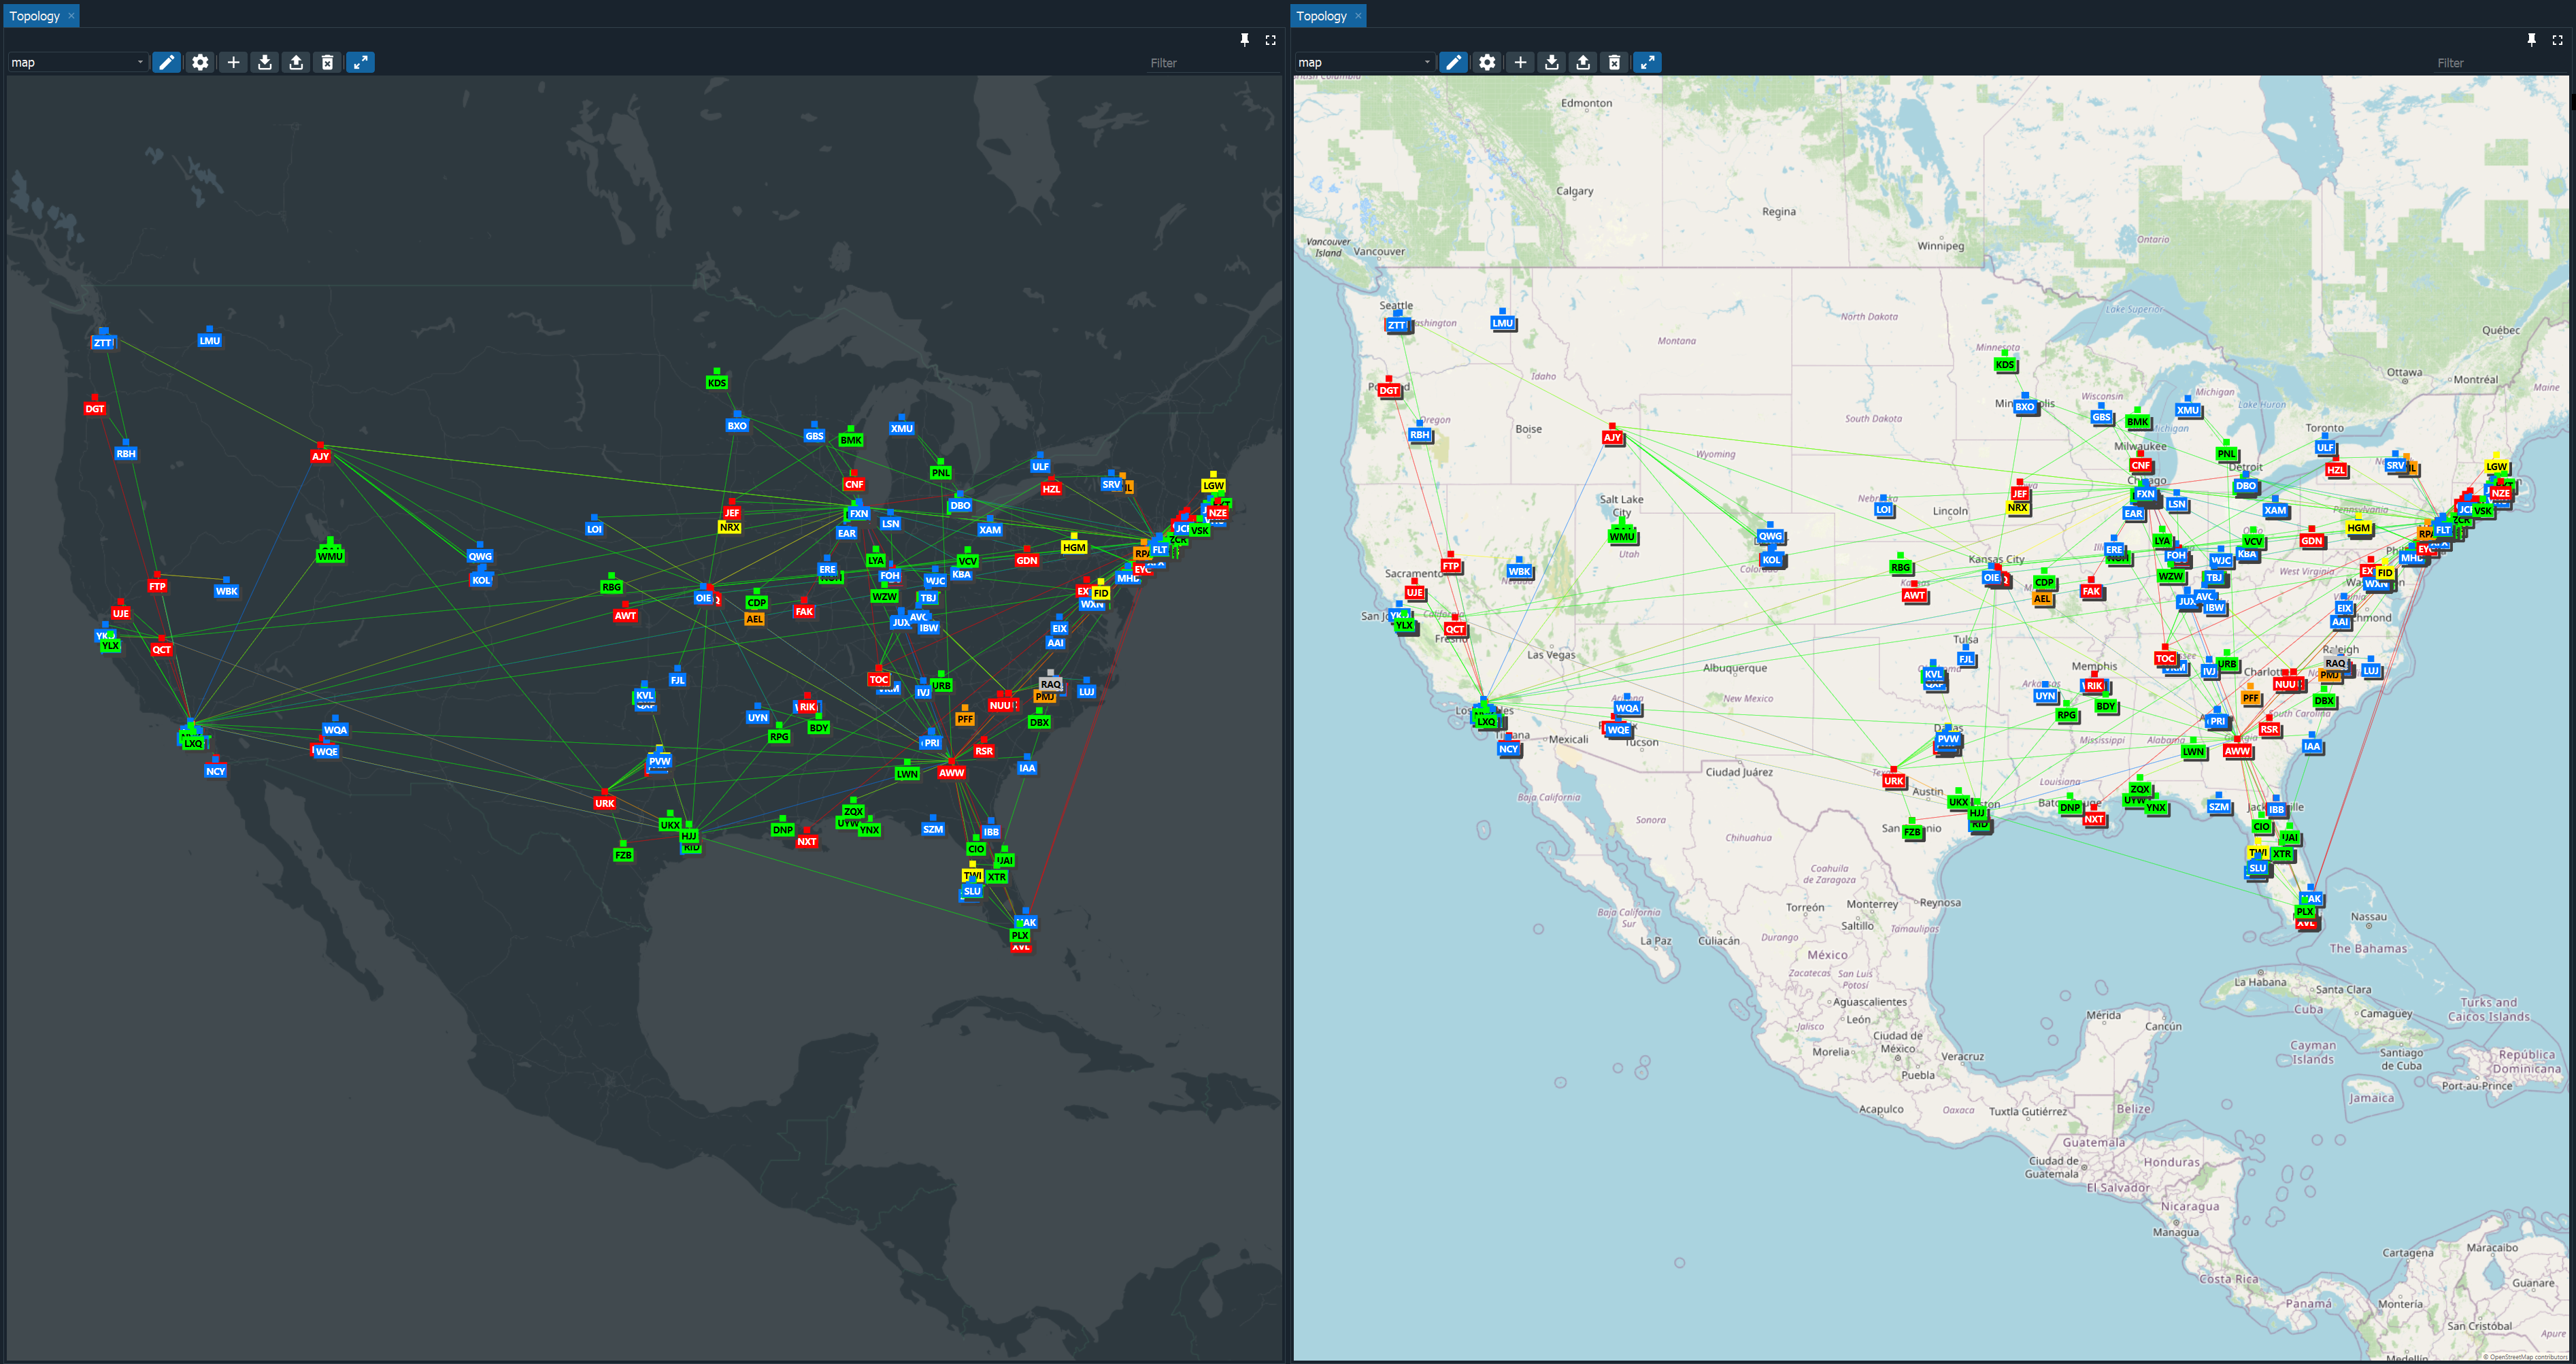
Task: Click expand arrows icon in left panel
Action: click(x=360, y=62)
